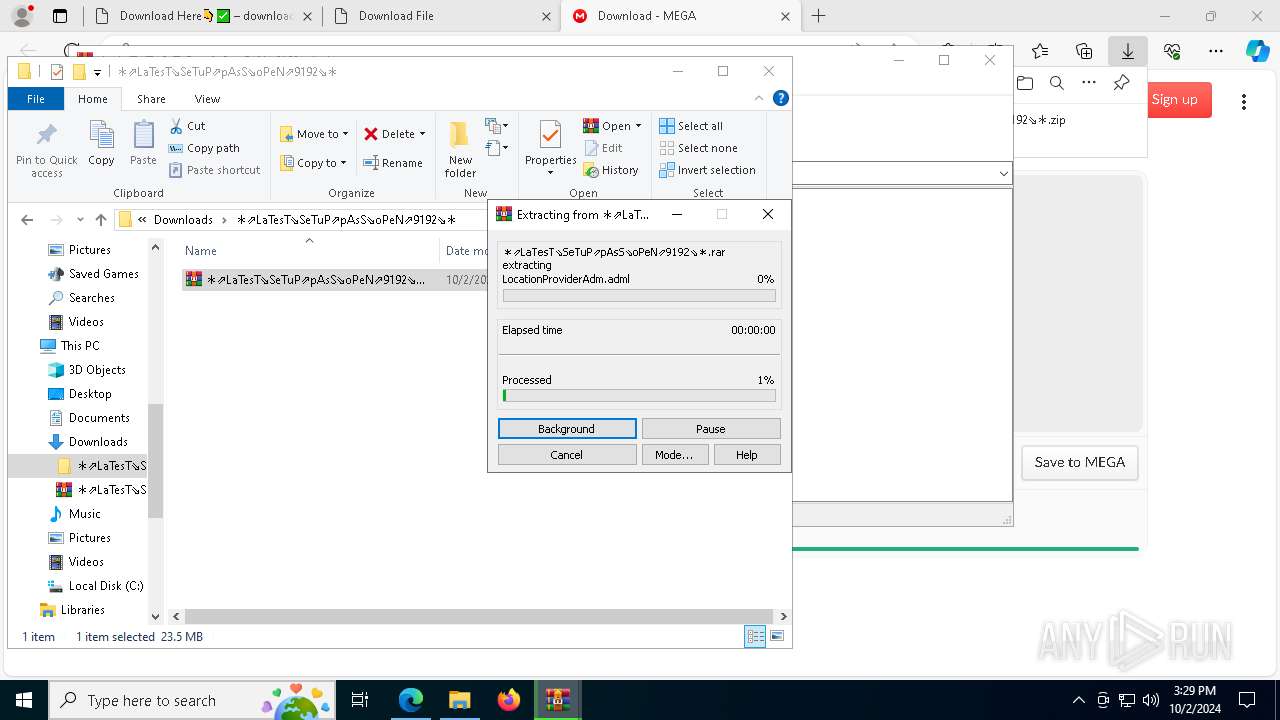Click the horizontal scrollbar in file list
Image resolution: width=1280 pixels, height=720 pixels.
479,617
